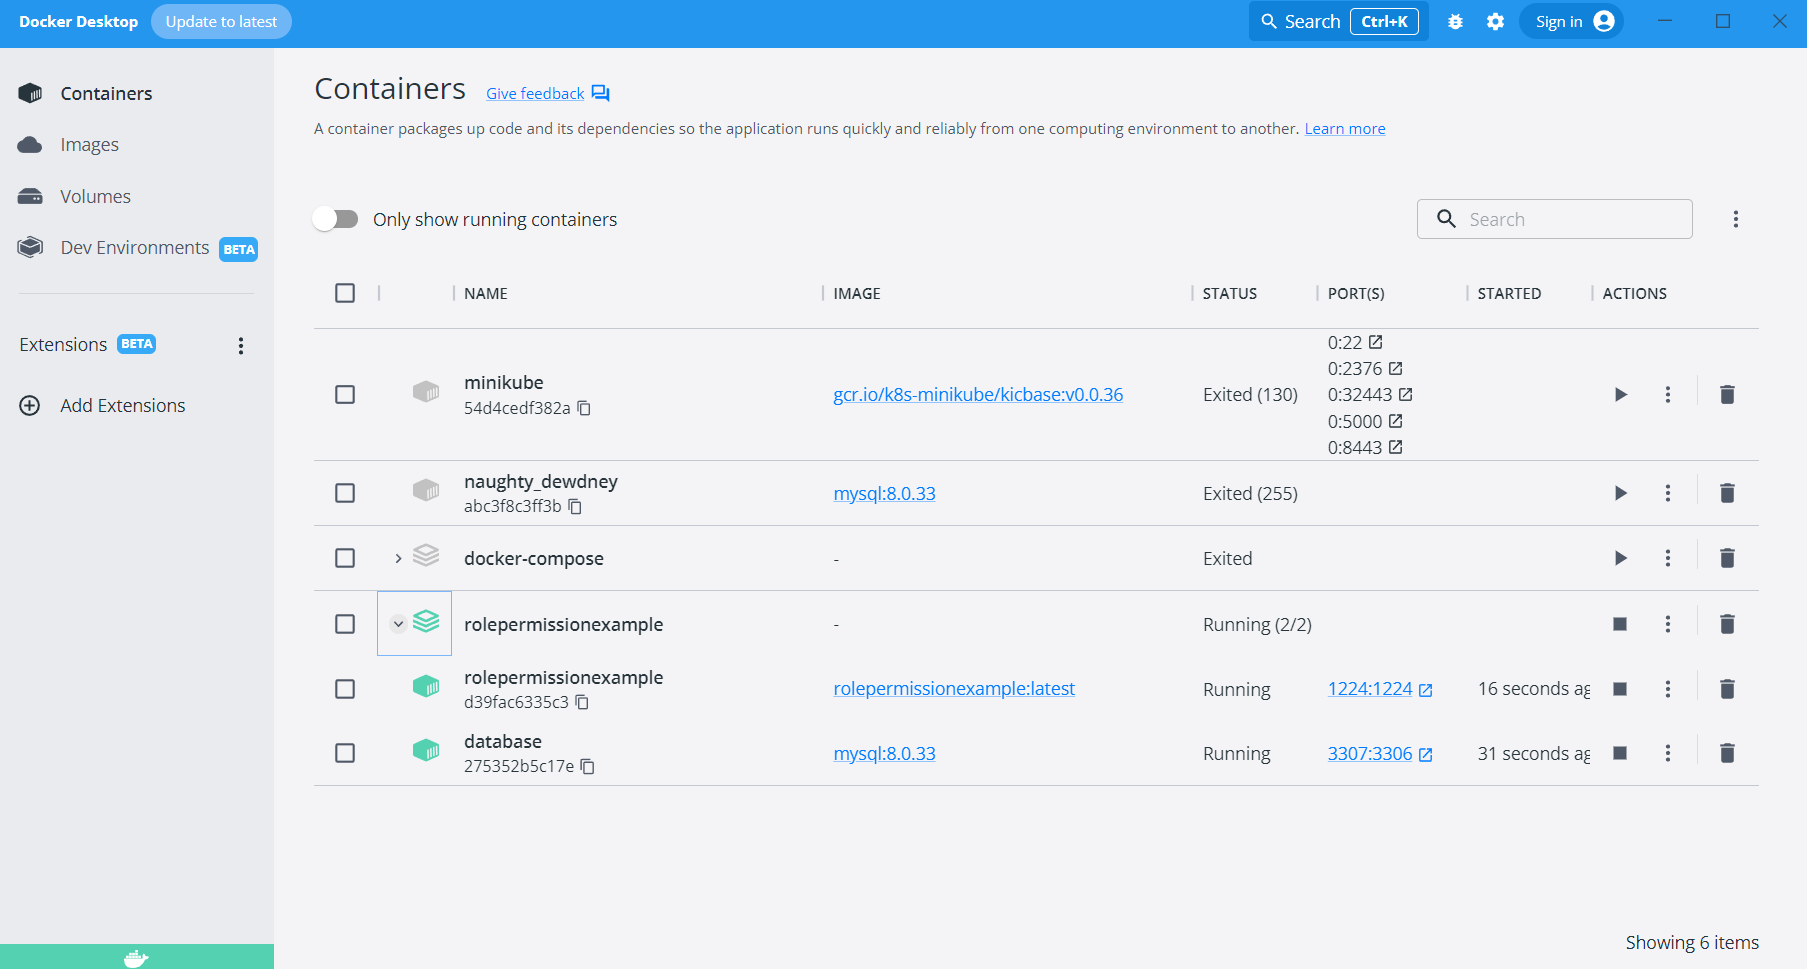Open more actions for naughty_dewdney
This screenshot has height=969, width=1807.
pos(1667,493)
